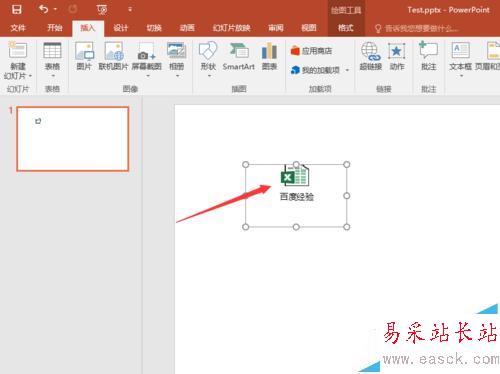Image resolution: width=500 pixels, height=374 pixels.
Task: Click the greyed Redo icon
Action: pos(73,9)
